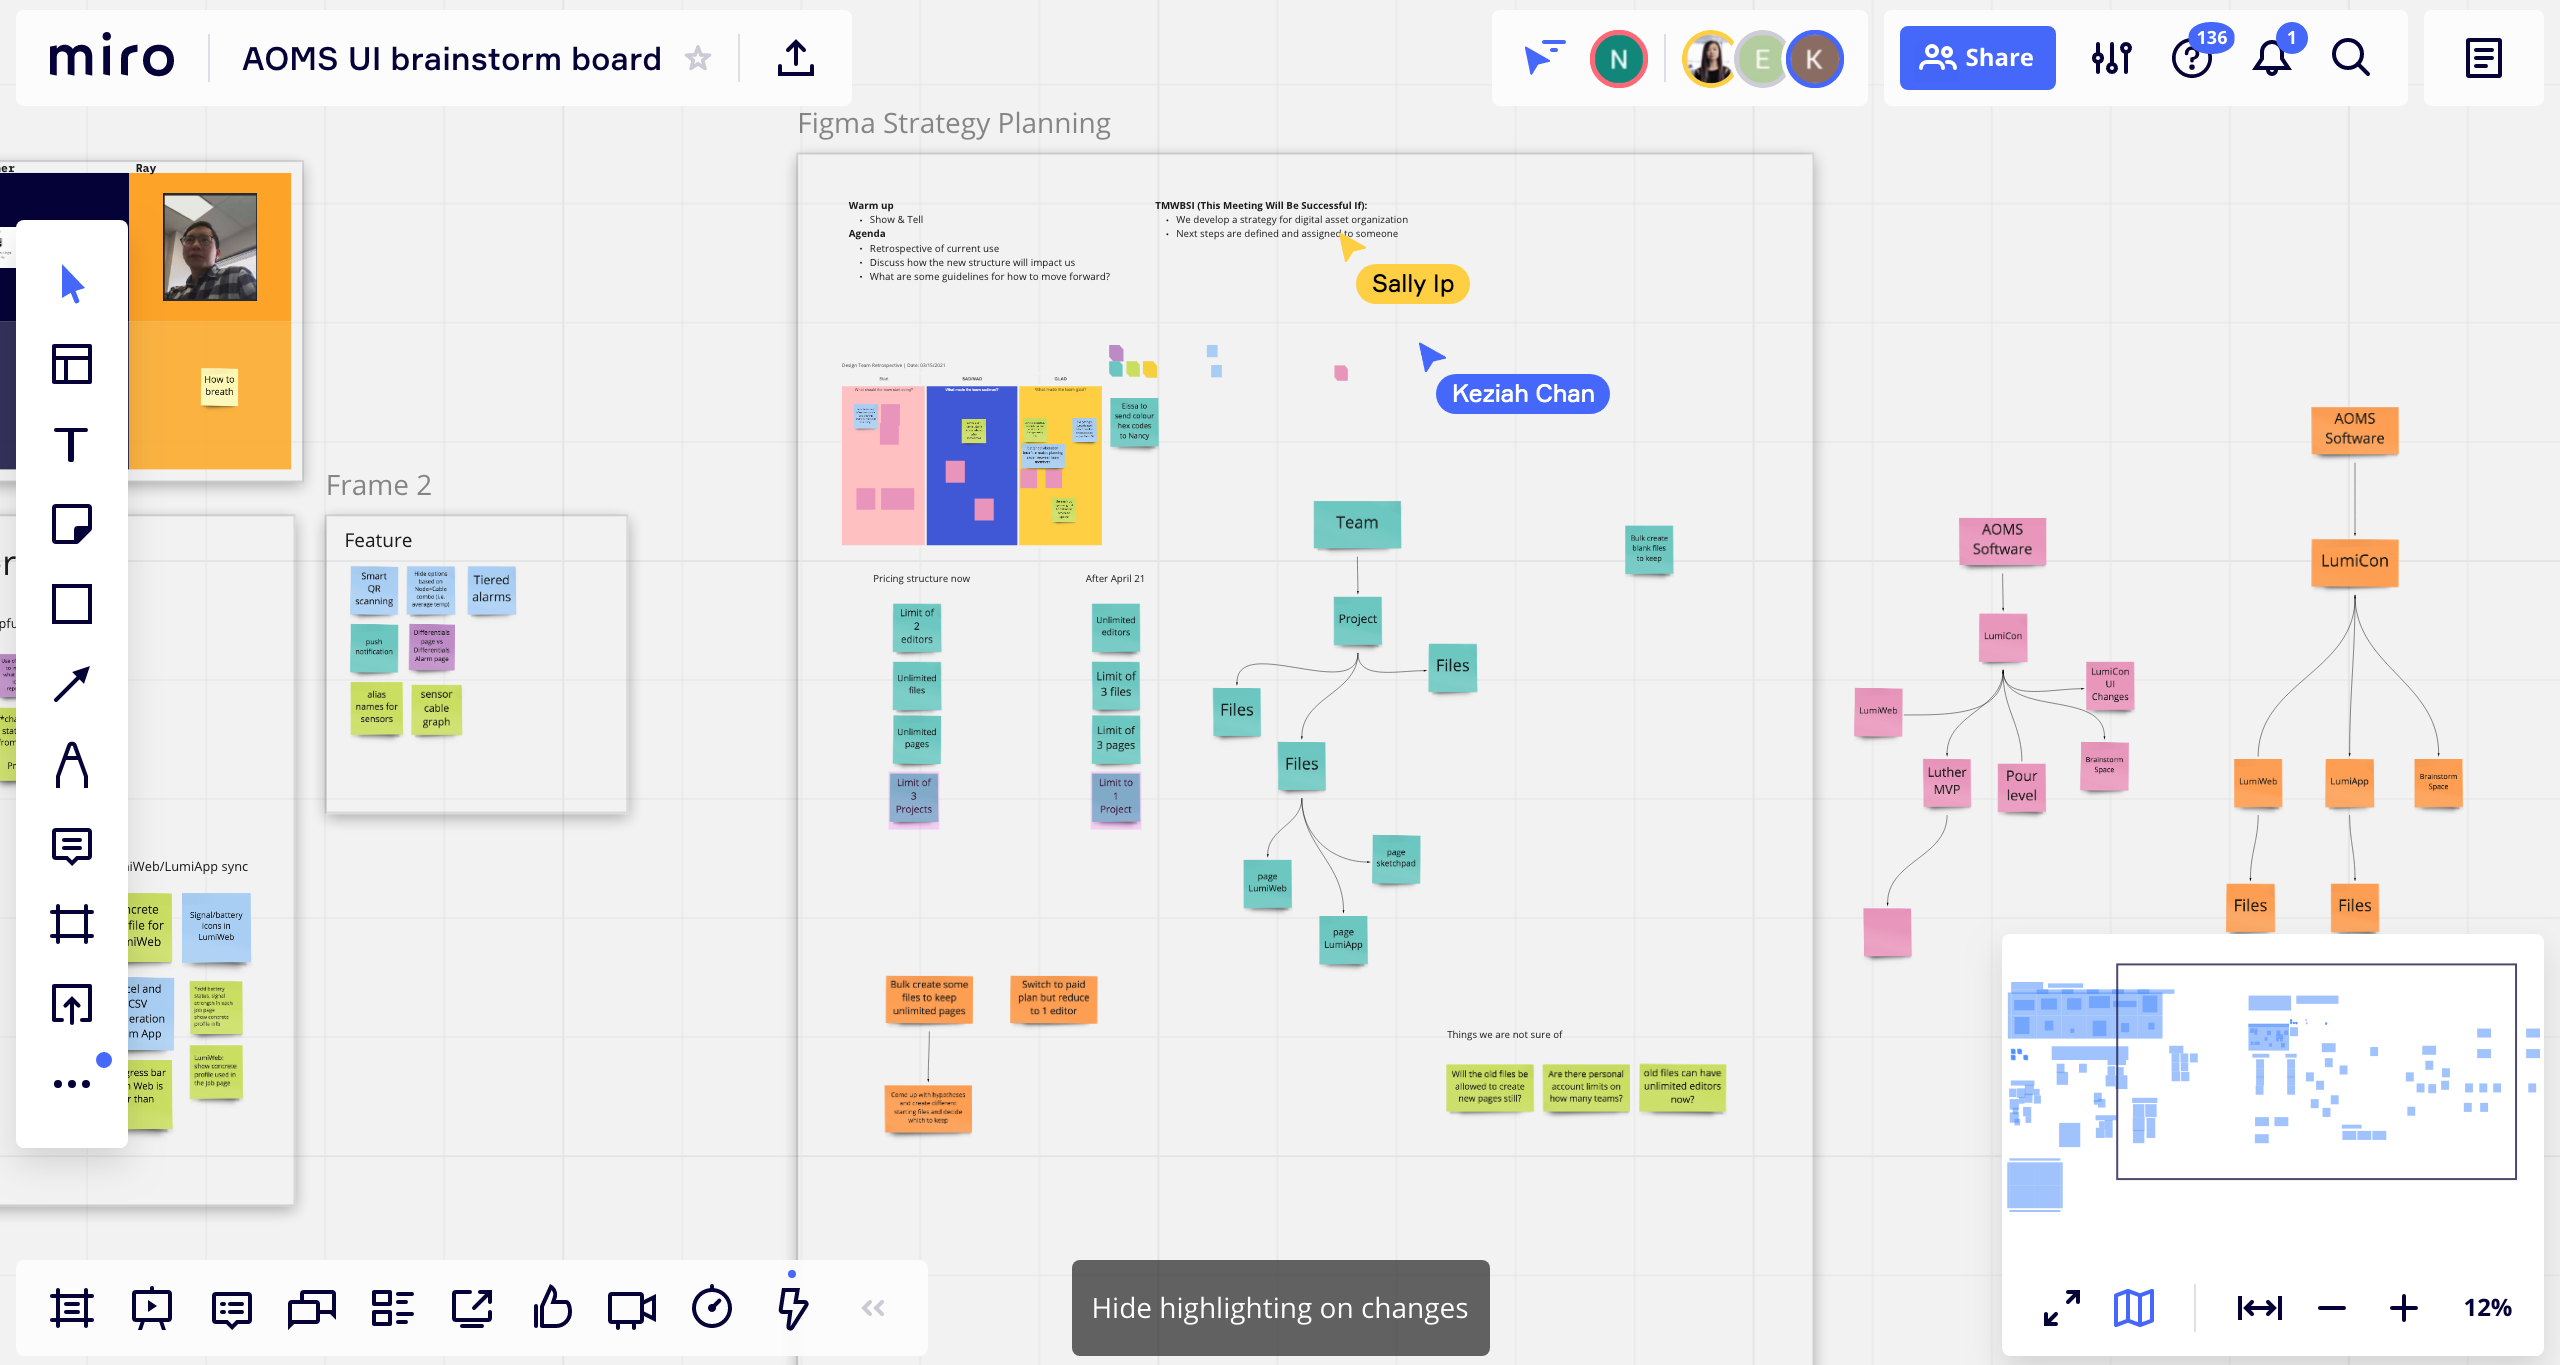Select the frame tool in the left toolbar
2560x1365 pixels.
[x=72, y=924]
